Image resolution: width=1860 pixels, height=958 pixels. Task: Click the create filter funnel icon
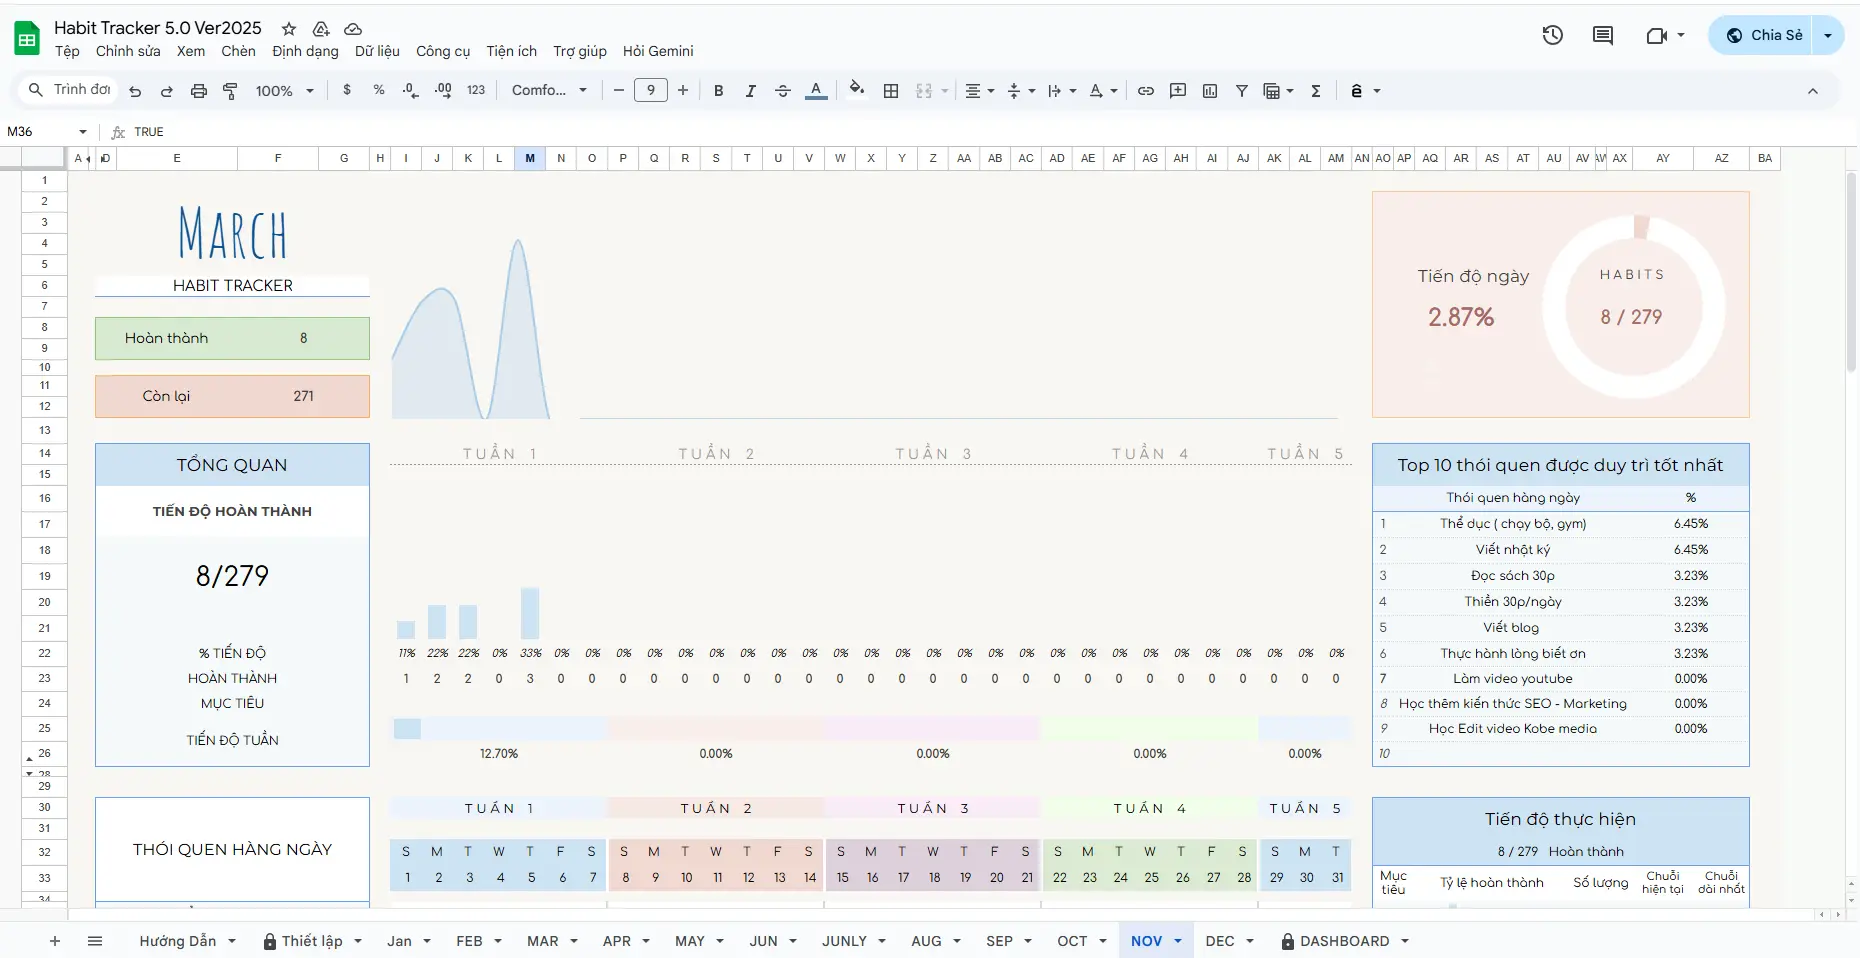click(1241, 91)
